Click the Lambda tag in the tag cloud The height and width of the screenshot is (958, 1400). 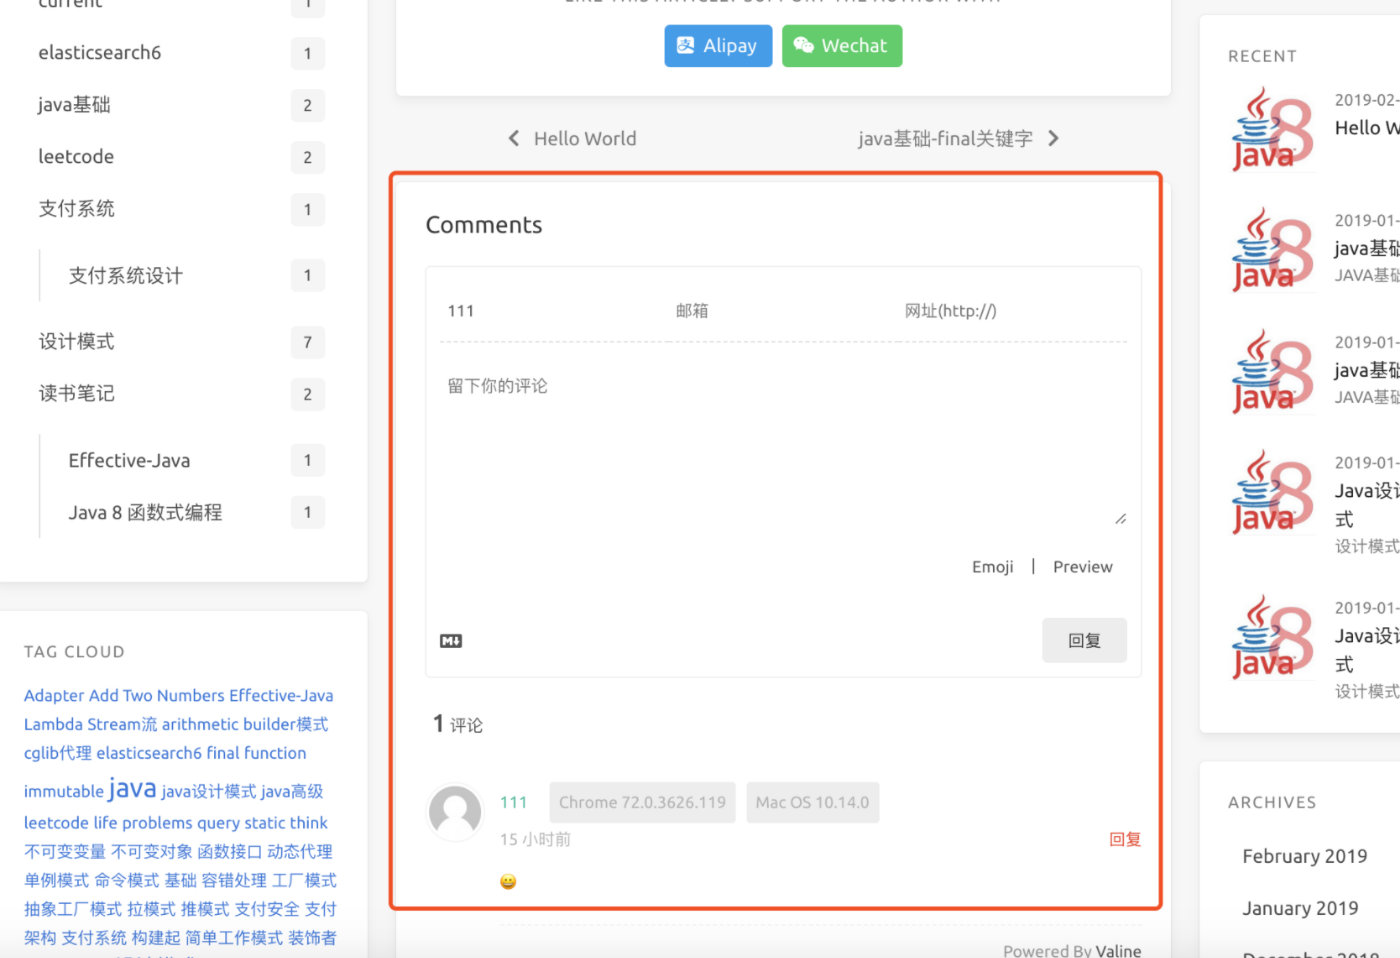(54, 724)
